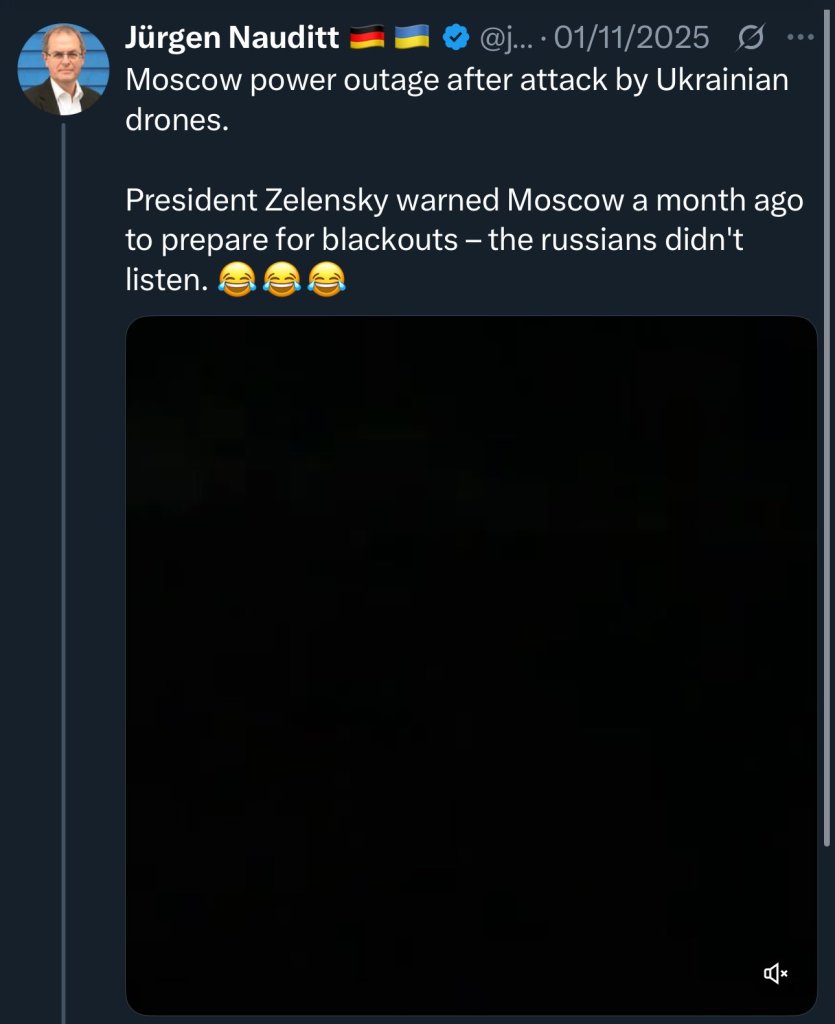Viewport: 835px width, 1024px height.
Task: Unmute the video with the speaker icon
Action: [776, 973]
